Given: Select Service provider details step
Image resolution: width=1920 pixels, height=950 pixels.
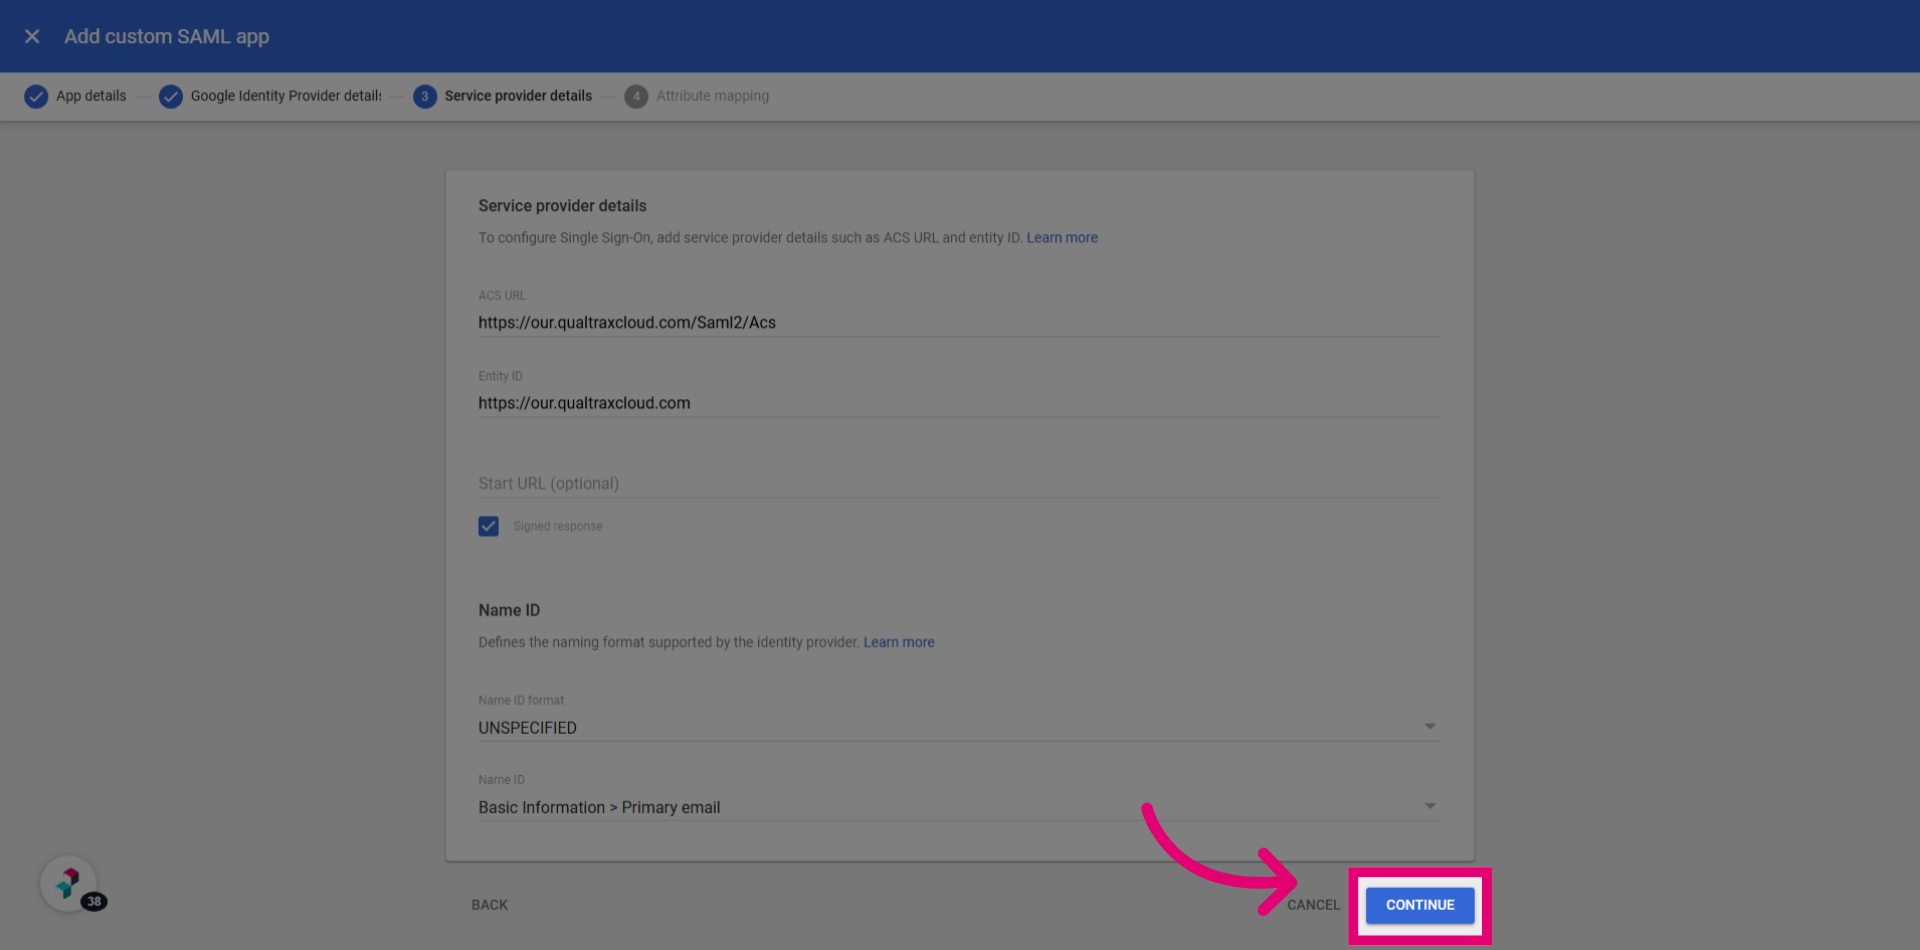Looking at the screenshot, I should [x=518, y=96].
